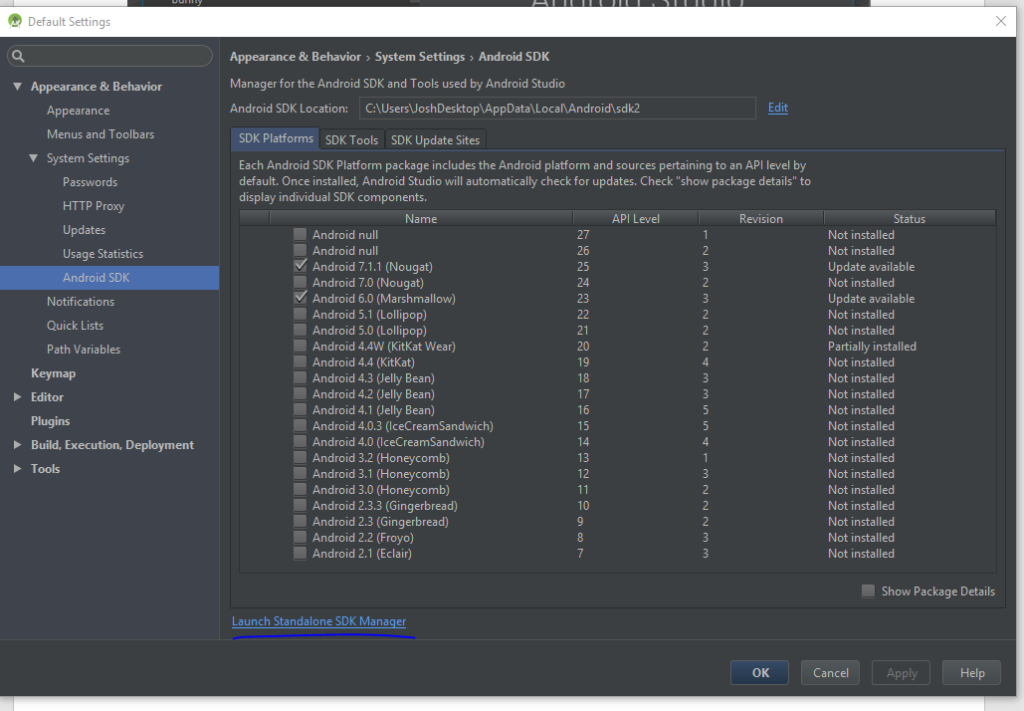The height and width of the screenshot is (711, 1024).
Task: Switch to the SDK Tools tab
Action: click(351, 140)
